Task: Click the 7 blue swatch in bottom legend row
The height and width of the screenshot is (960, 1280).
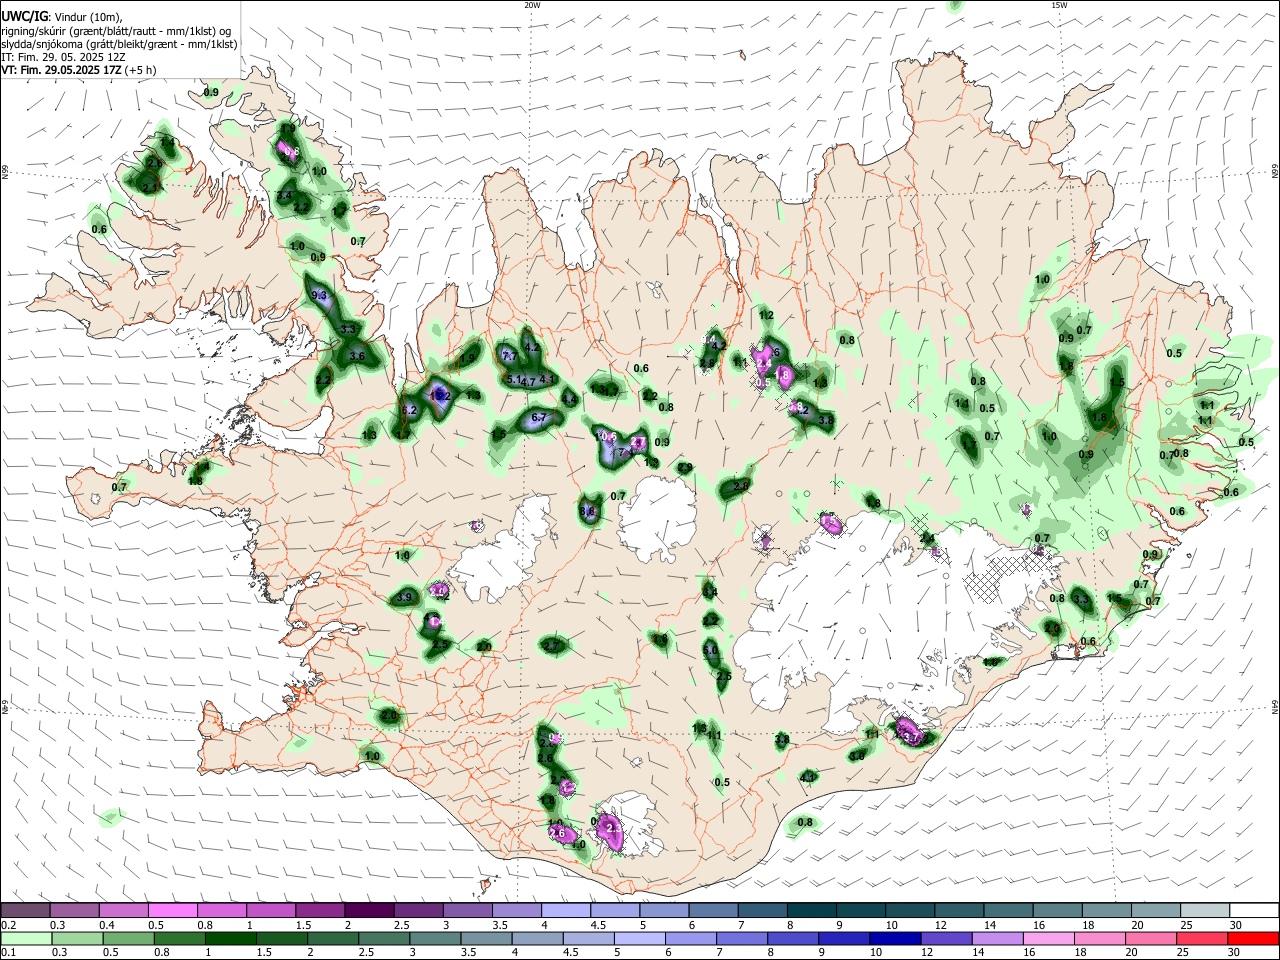Action: pyautogui.click(x=741, y=938)
